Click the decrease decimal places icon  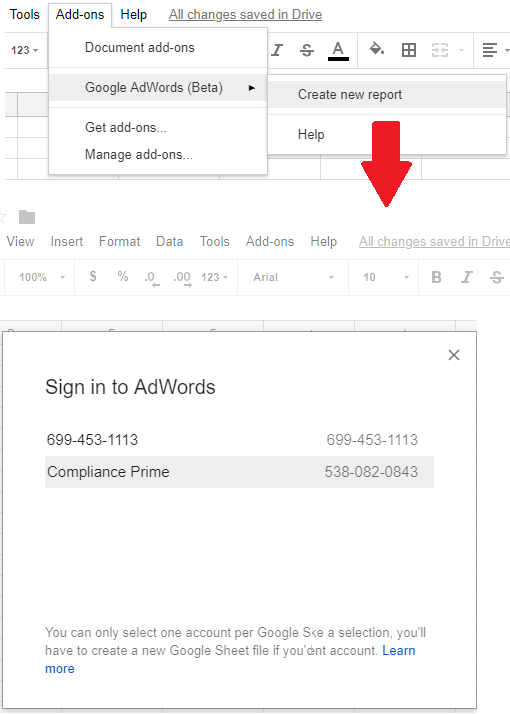pos(152,278)
